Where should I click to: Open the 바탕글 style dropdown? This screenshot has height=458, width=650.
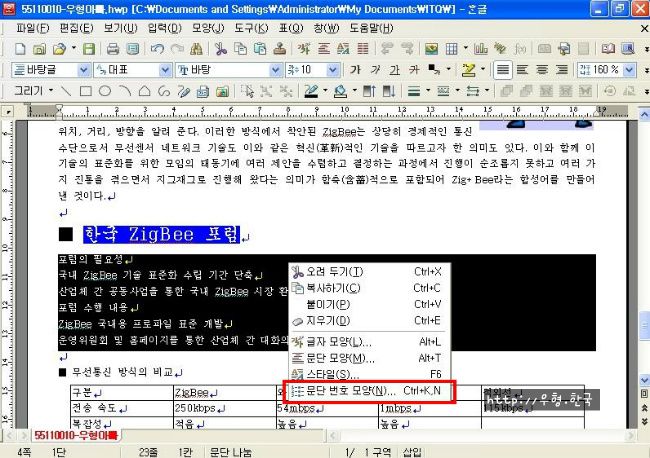[x=83, y=70]
